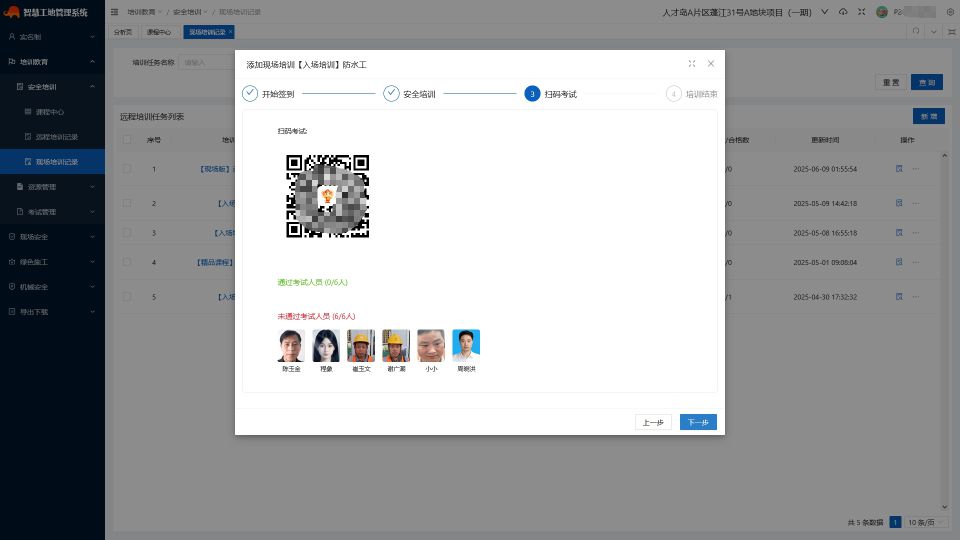Open more actions for 2025-04-30 row

(x=916, y=296)
